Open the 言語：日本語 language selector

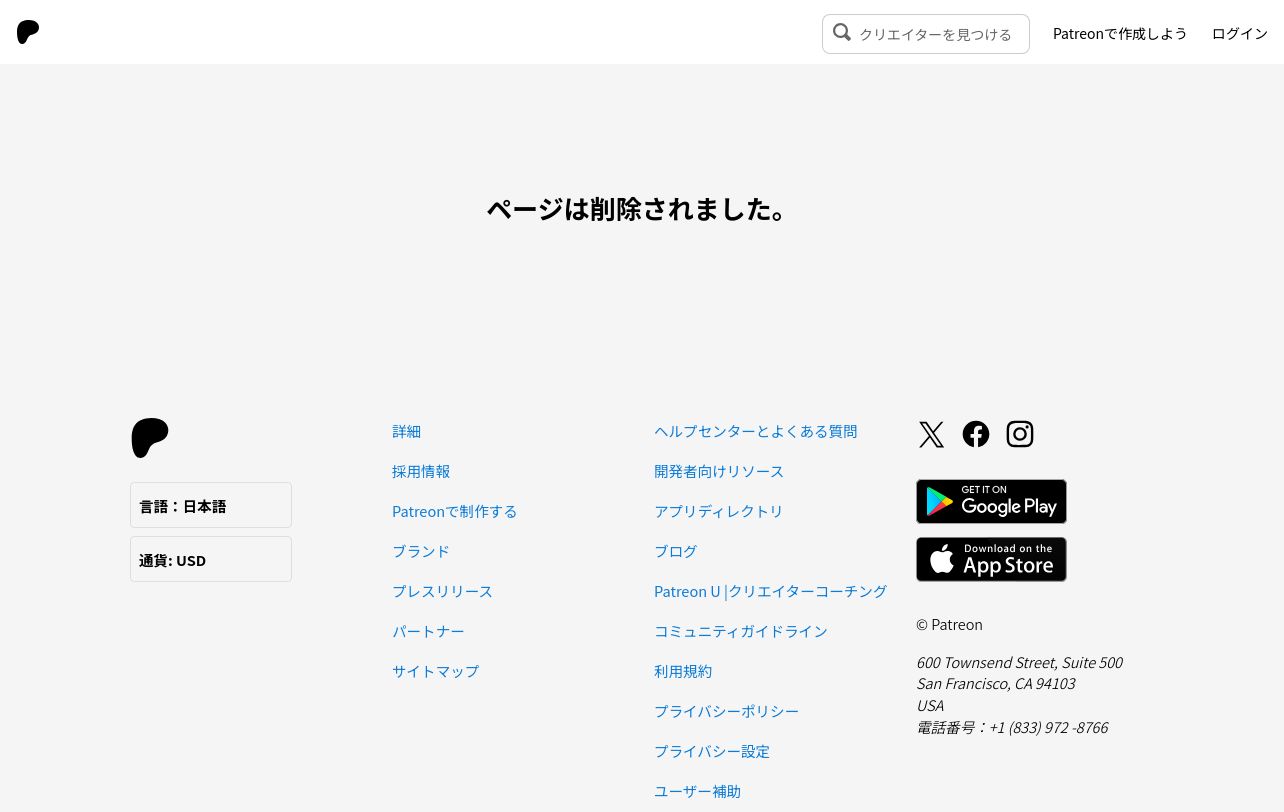point(211,505)
